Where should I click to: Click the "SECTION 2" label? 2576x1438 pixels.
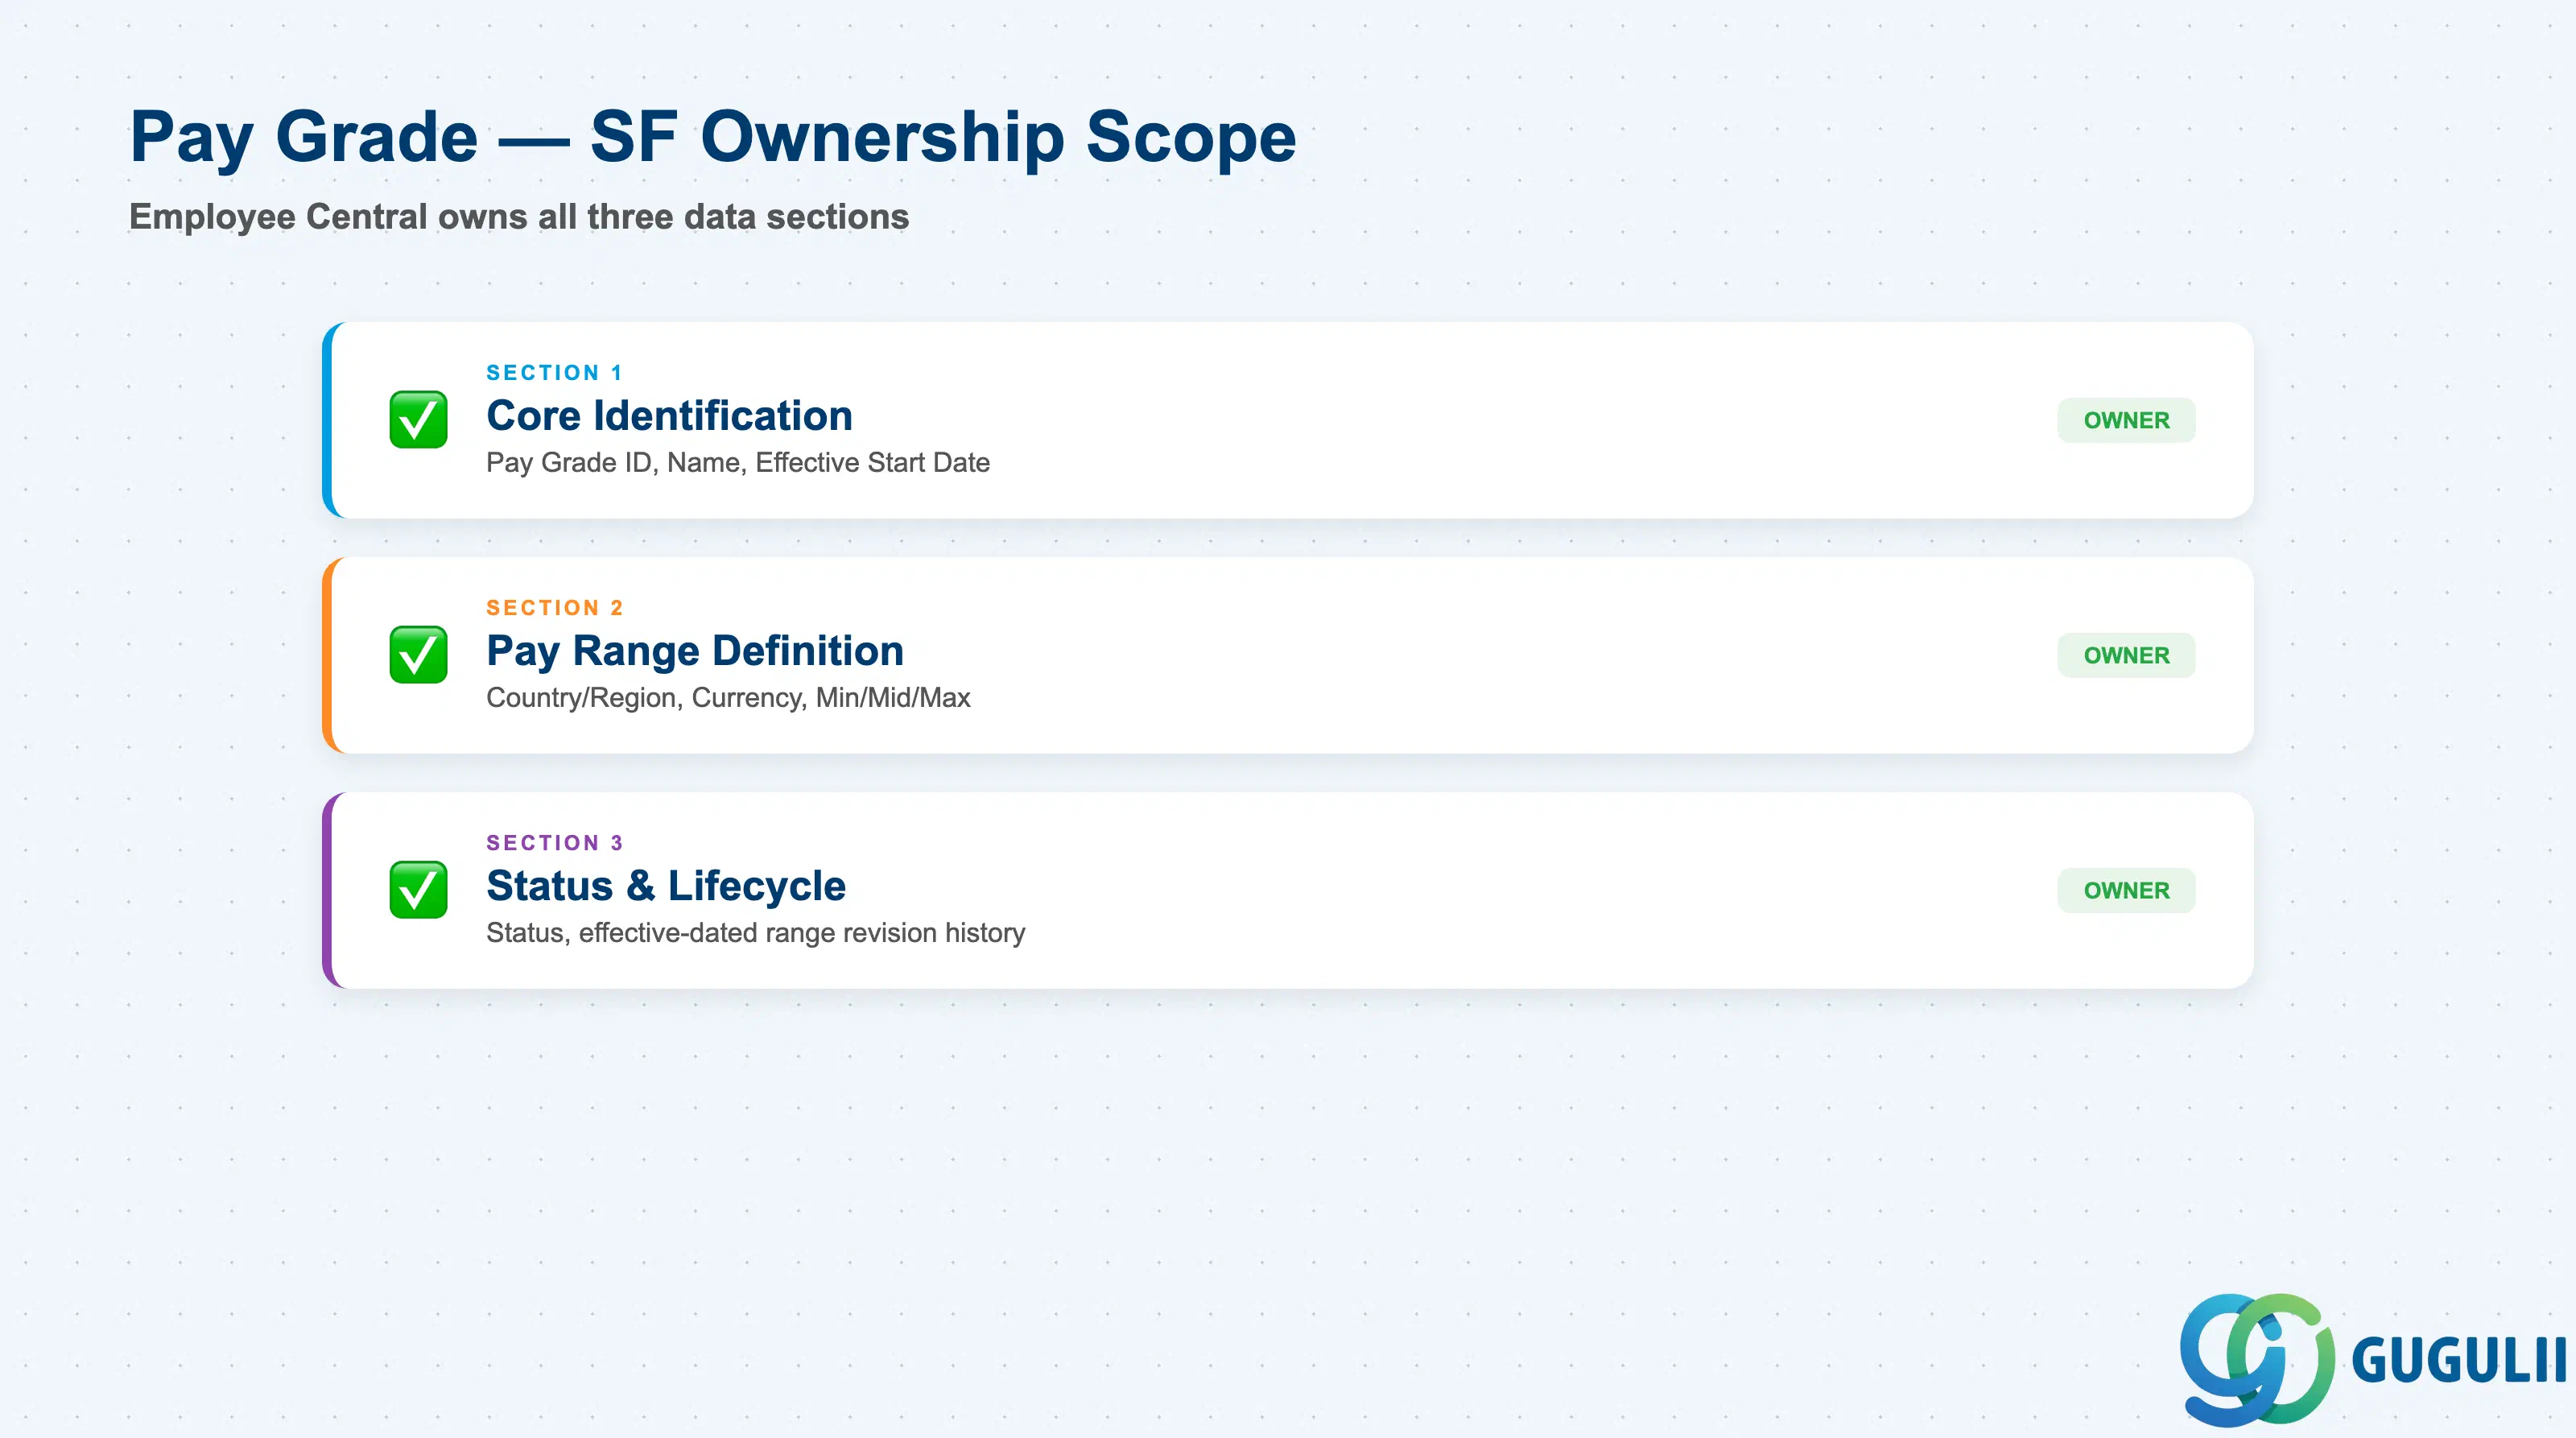tap(554, 607)
